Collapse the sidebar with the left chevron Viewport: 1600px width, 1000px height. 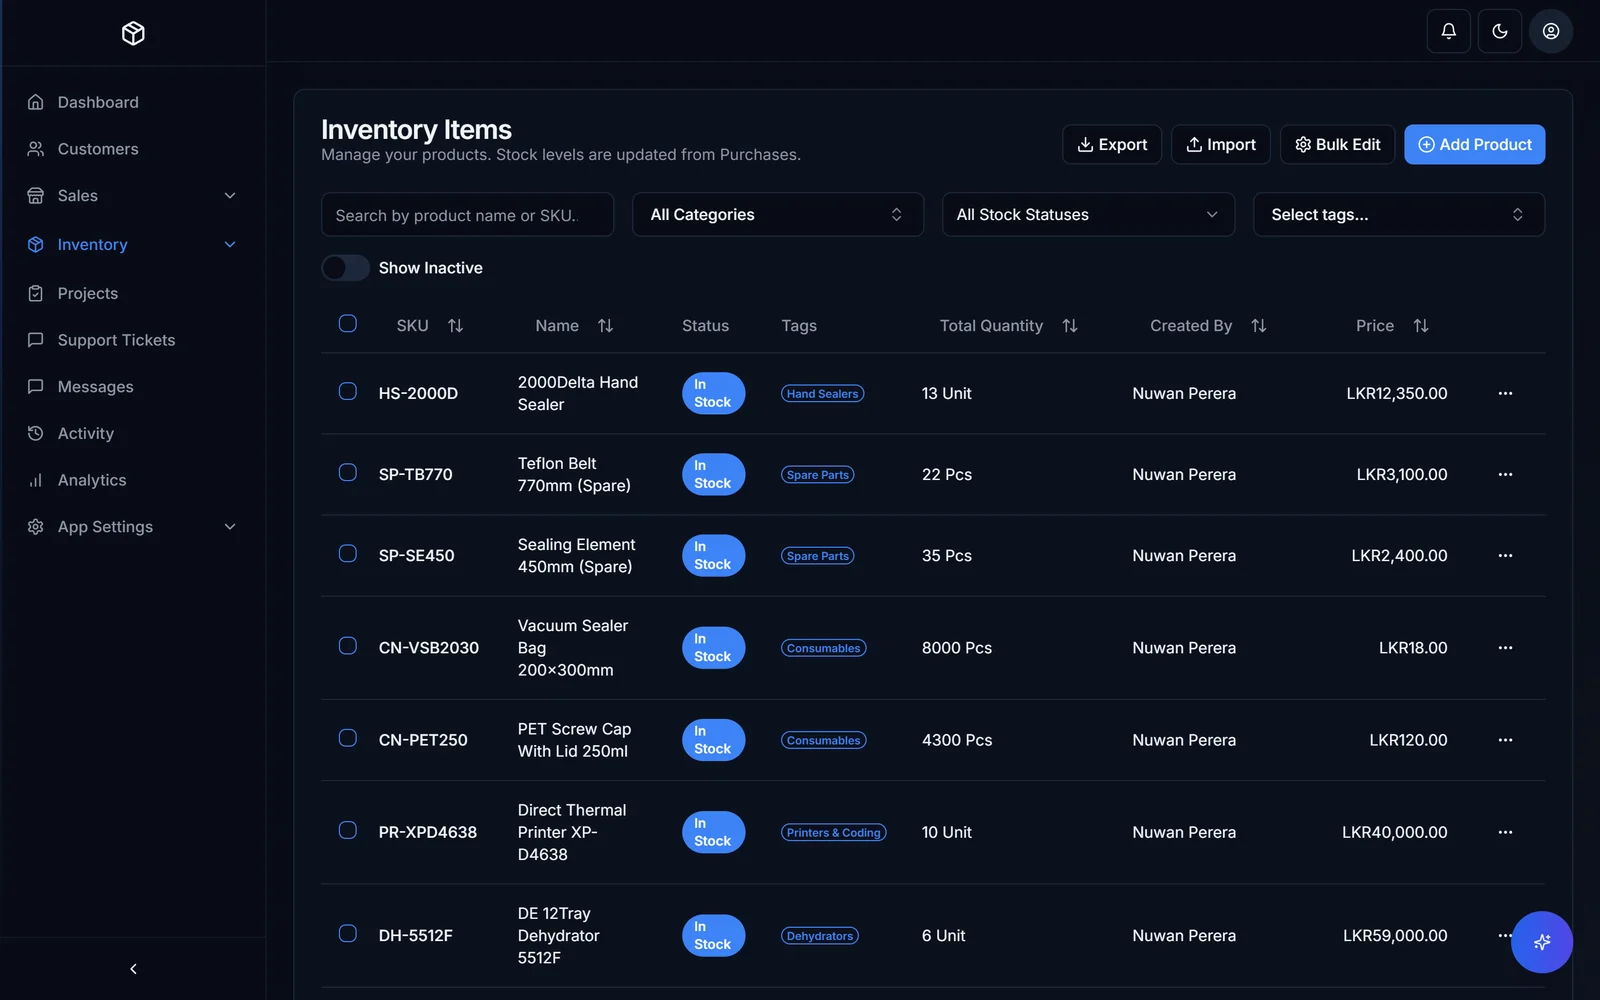coord(133,968)
